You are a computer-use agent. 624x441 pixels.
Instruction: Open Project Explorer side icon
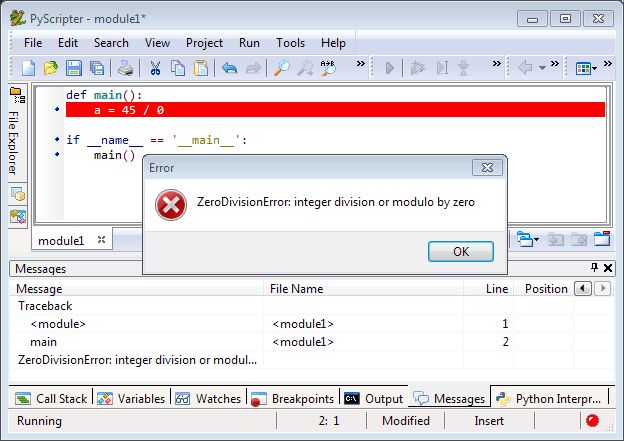coord(18,216)
